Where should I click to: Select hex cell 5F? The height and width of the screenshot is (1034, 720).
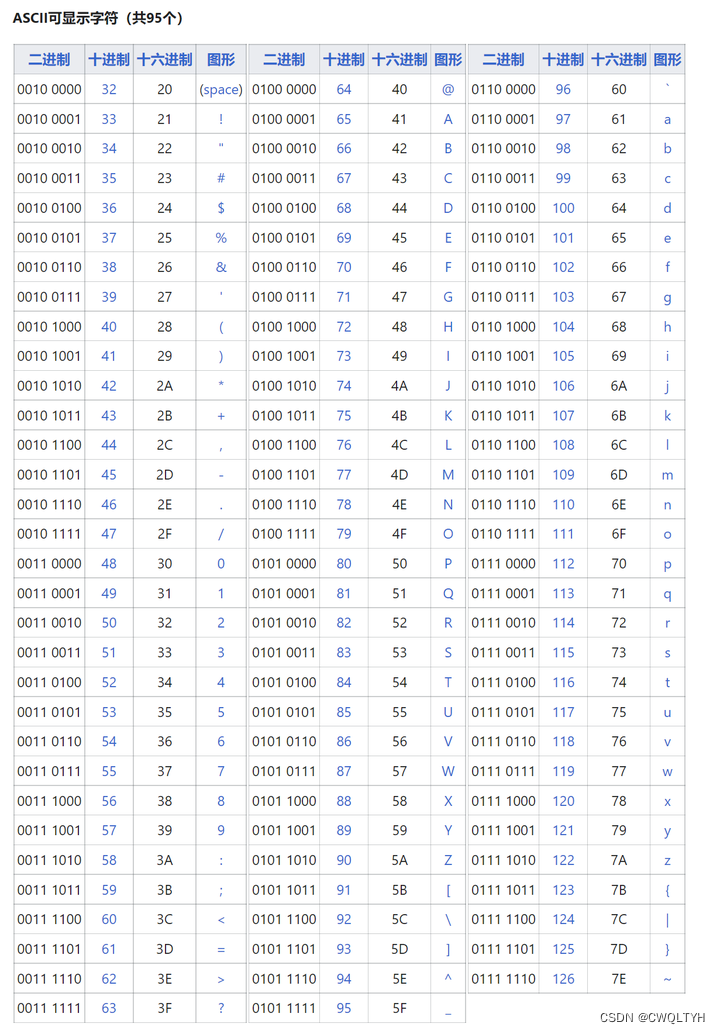(x=399, y=1008)
